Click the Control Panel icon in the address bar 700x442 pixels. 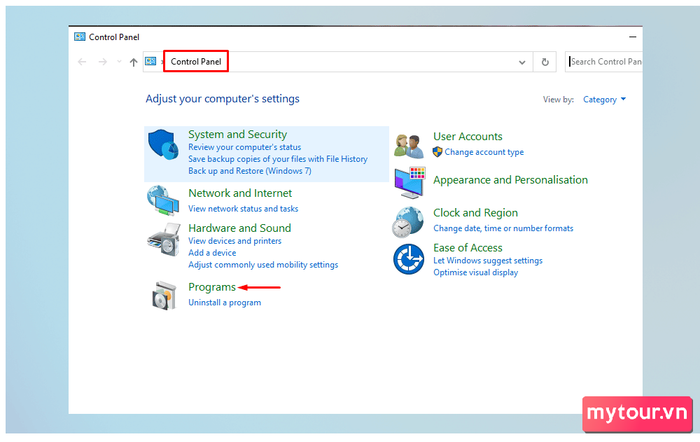151,61
